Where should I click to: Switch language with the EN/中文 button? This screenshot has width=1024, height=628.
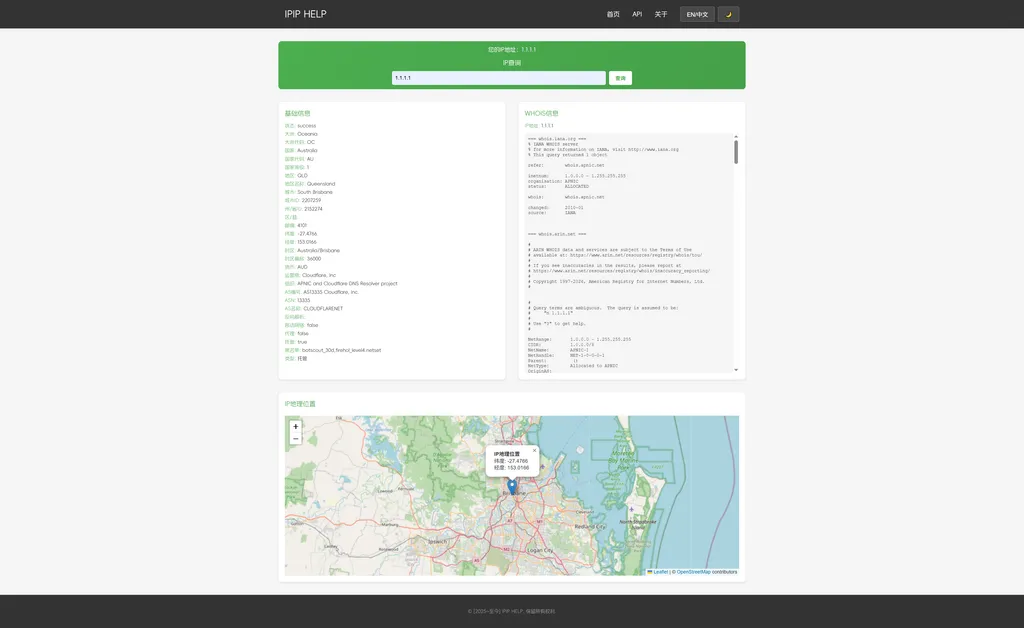pyautogui.click(x=697, y=14)
